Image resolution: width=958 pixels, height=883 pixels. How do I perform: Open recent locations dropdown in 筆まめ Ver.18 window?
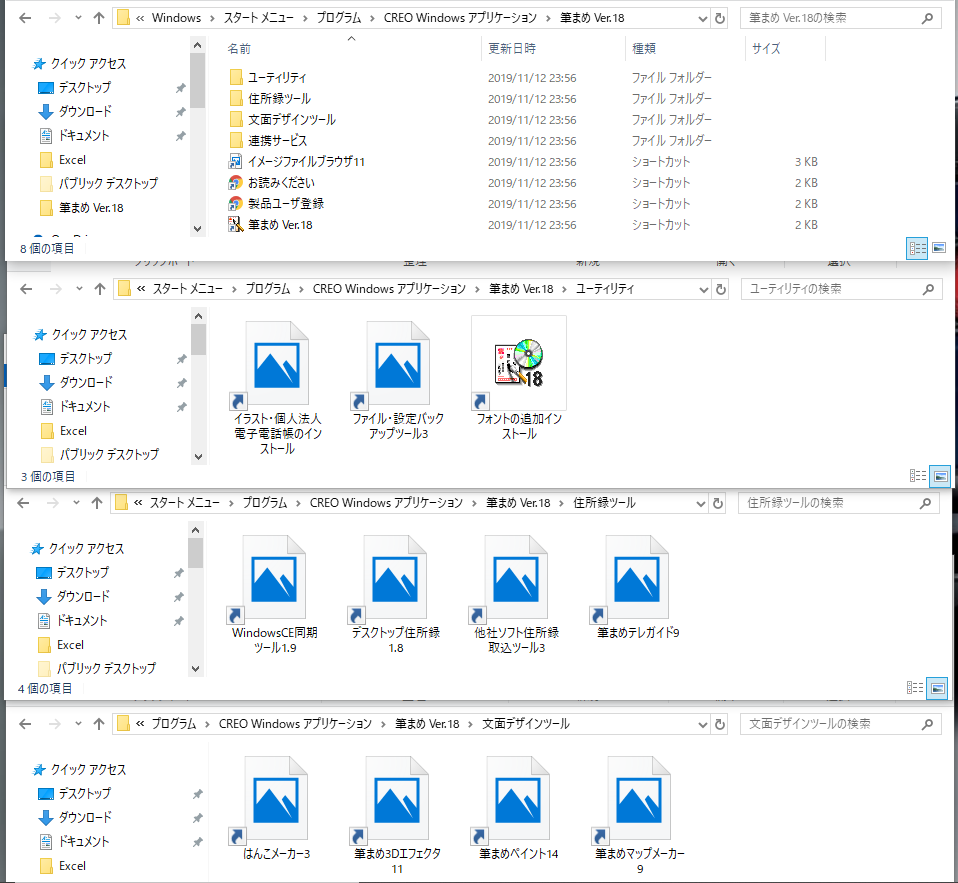[78, 18]
